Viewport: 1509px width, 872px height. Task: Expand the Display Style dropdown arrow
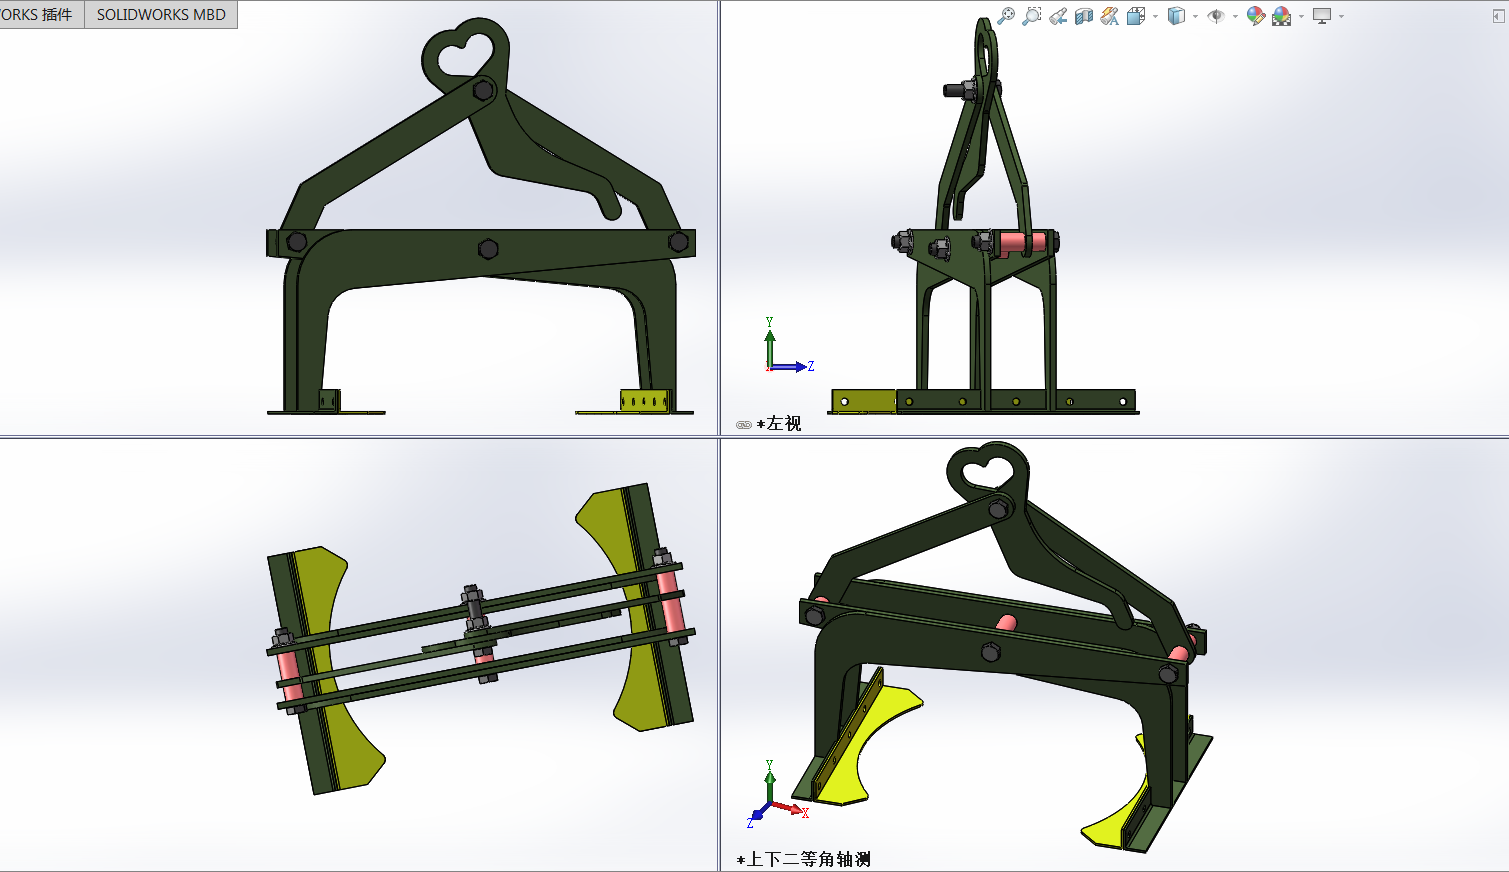click(1195, 16)
